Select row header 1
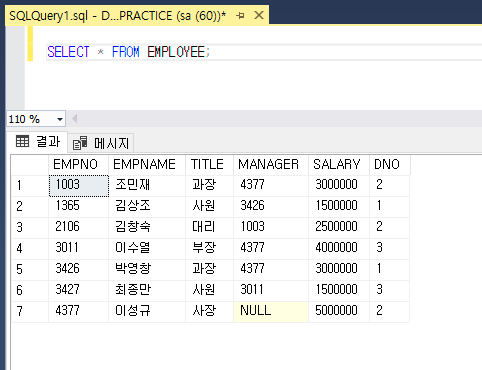The height and width of the screenshot is (370, 482). click(x=30, y=186)
